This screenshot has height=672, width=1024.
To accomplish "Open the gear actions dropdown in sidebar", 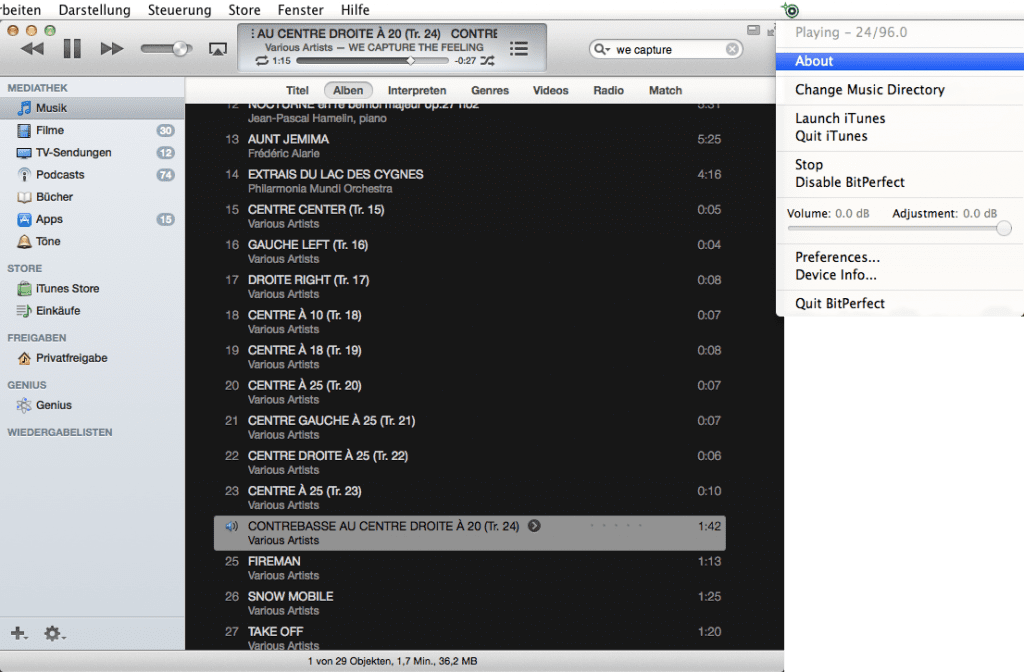I will tap(54, 633).
